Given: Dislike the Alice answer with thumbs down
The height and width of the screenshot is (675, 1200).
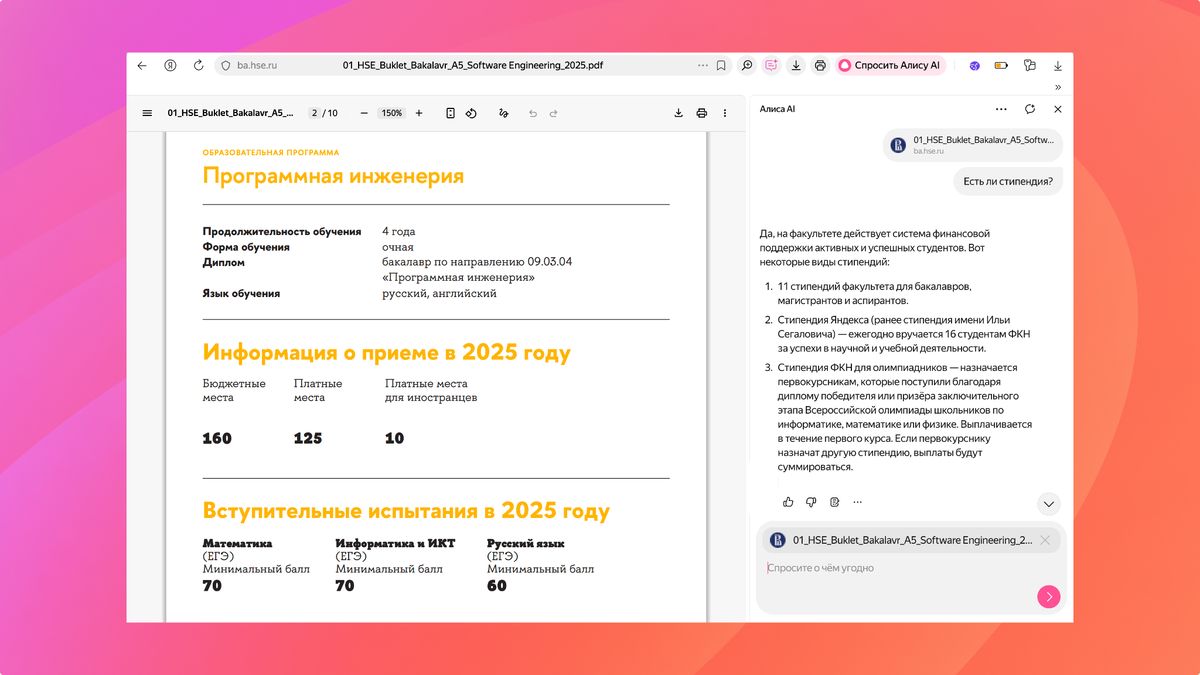Looking at the screenshot, I should pyautogui.click(x=811, y=502).
